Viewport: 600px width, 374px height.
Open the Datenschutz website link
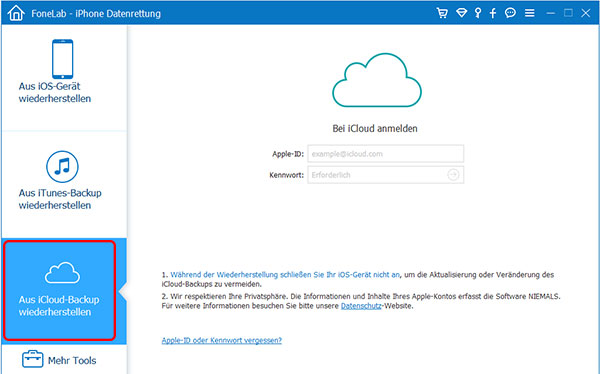click(x=361, y=306)
